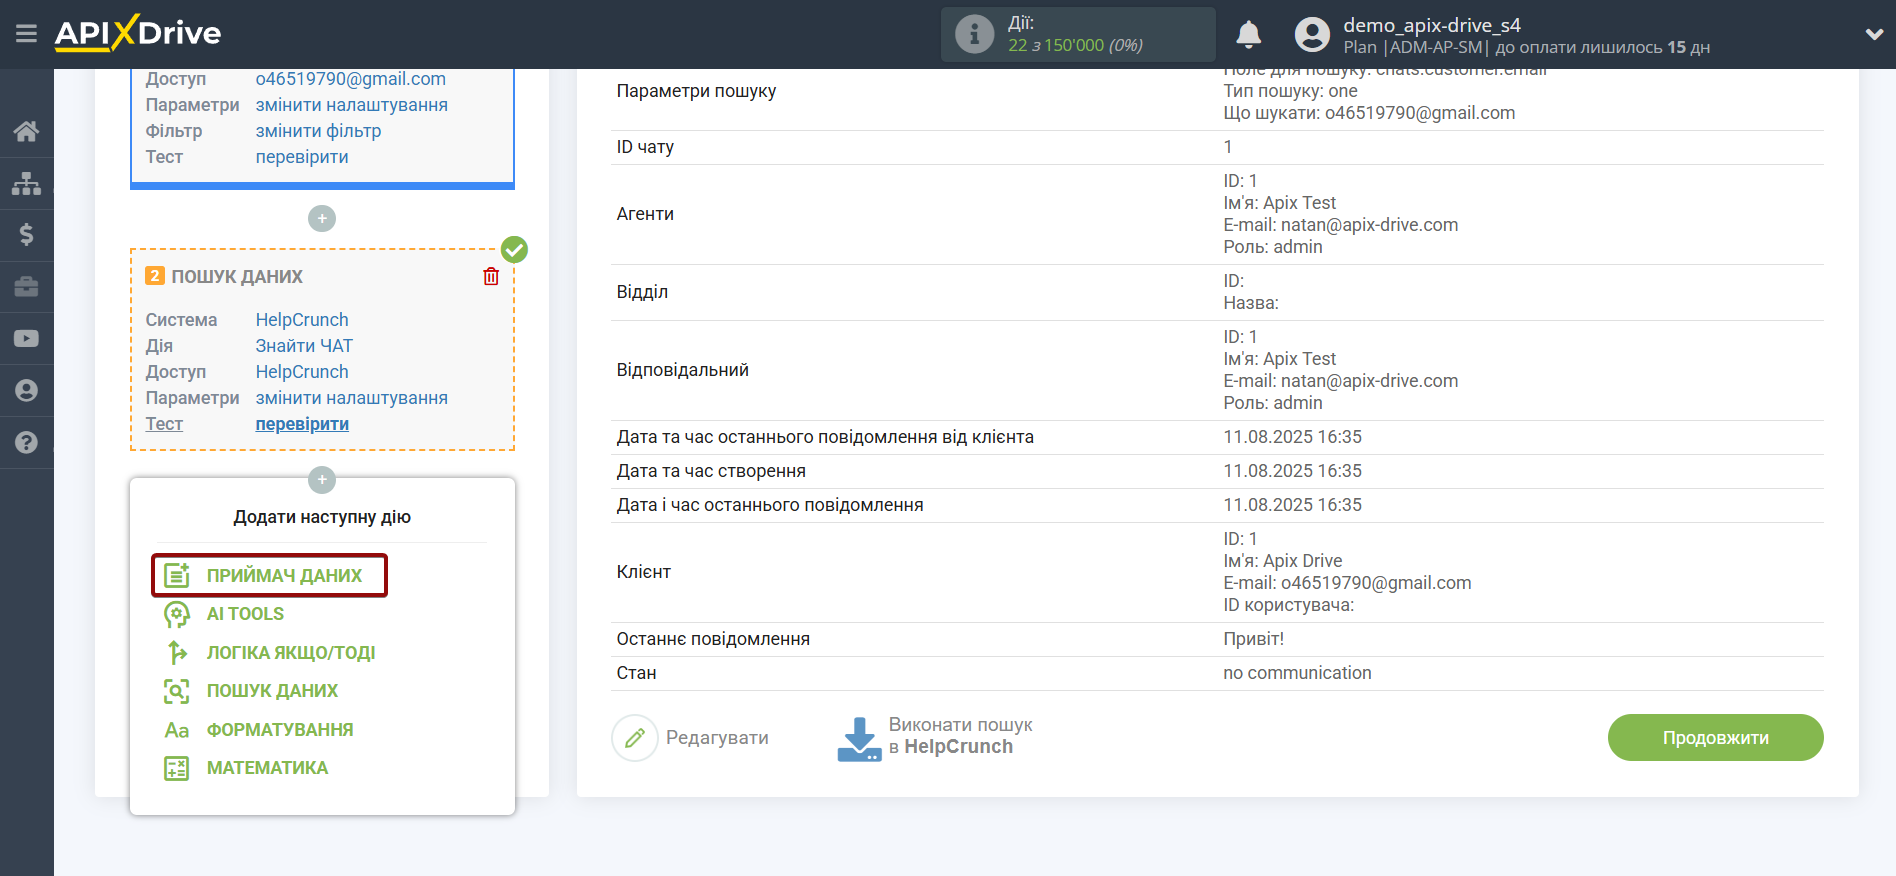Viewport: 1896px width, 876px height.
Task: Click the user avatar icon
Action: [x=1312, y=35]
